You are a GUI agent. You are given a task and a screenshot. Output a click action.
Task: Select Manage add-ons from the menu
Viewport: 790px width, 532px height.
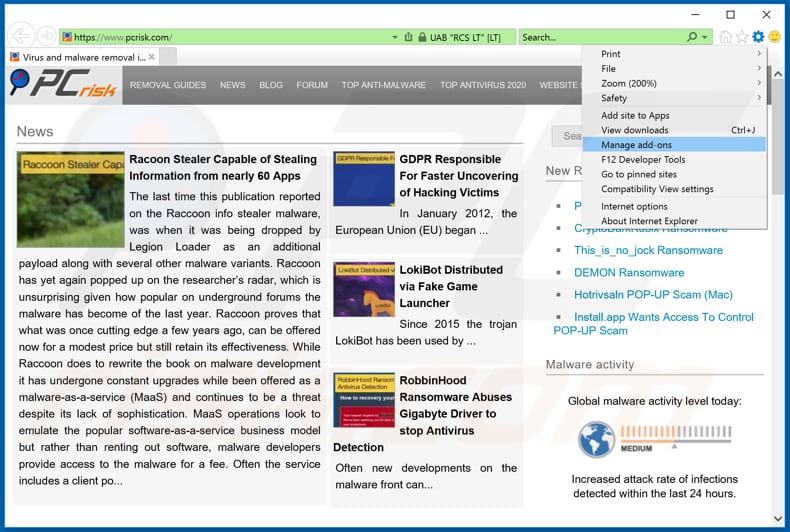(x=637, y=145)
